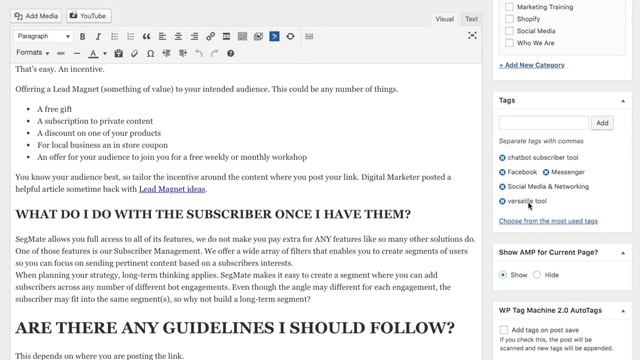Align text right
Image resolution: width=640 pixels, height=360 pixels.
(x=194, y=36)
